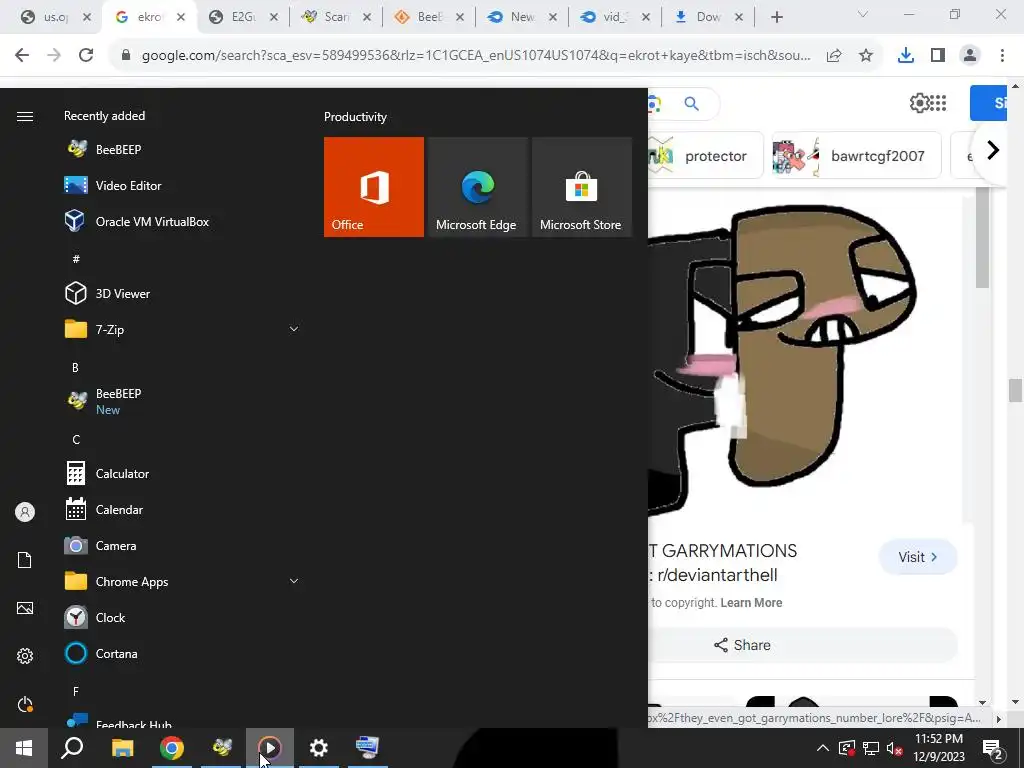Switch to the Dow downloads tab

[708, 17]
